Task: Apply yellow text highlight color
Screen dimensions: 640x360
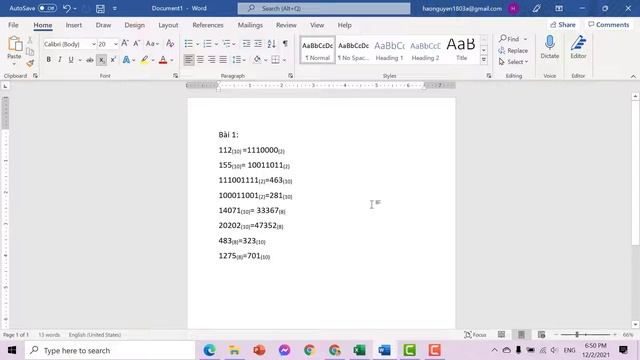Action: click(144, 60)
